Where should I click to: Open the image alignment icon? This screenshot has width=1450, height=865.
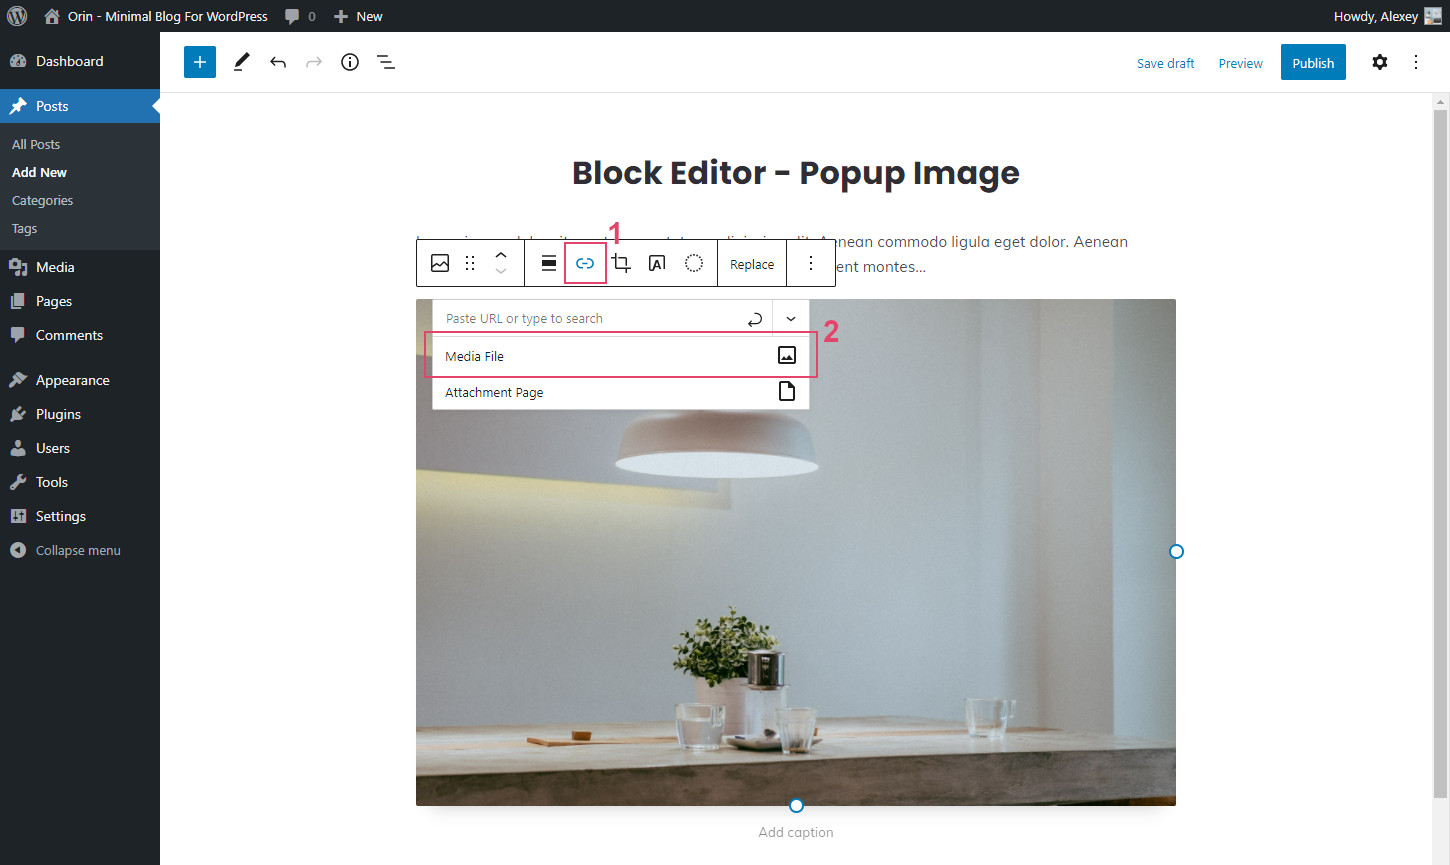(x=548, y=263)
